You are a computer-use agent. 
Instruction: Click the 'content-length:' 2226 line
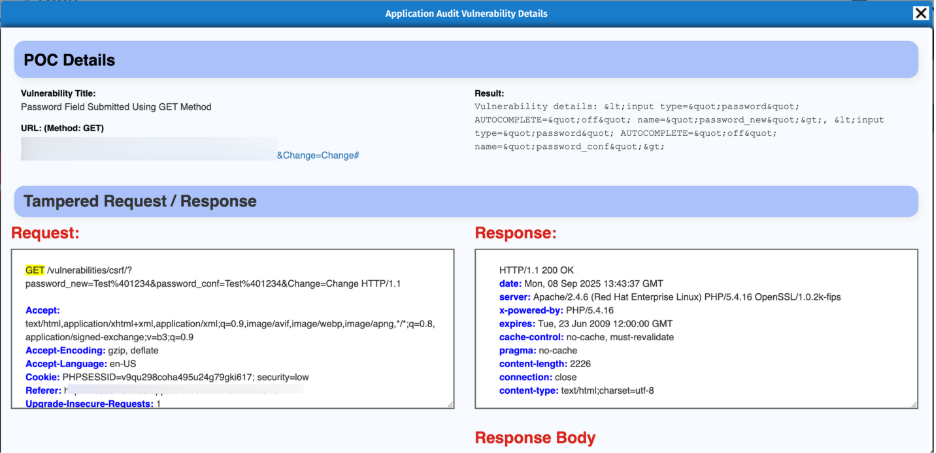pos(545,364)
